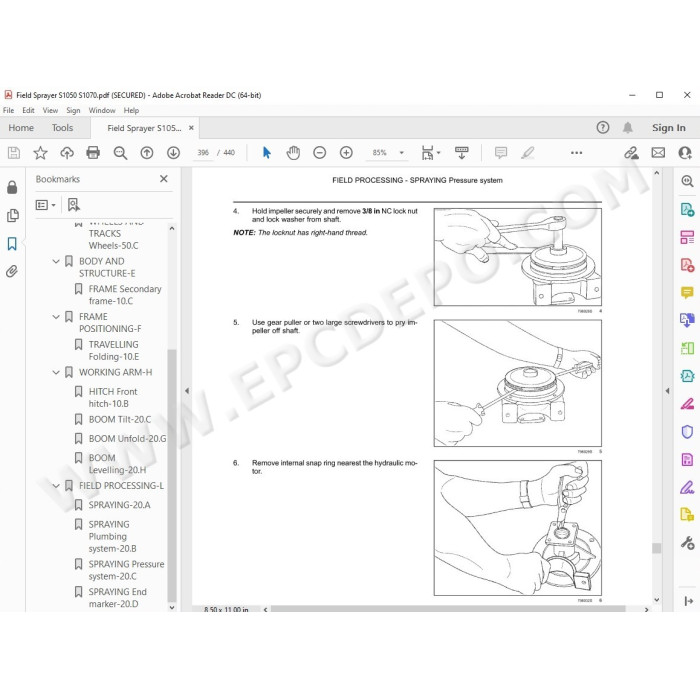
Task: Click the Save file icon
Action: pos(14,153)
